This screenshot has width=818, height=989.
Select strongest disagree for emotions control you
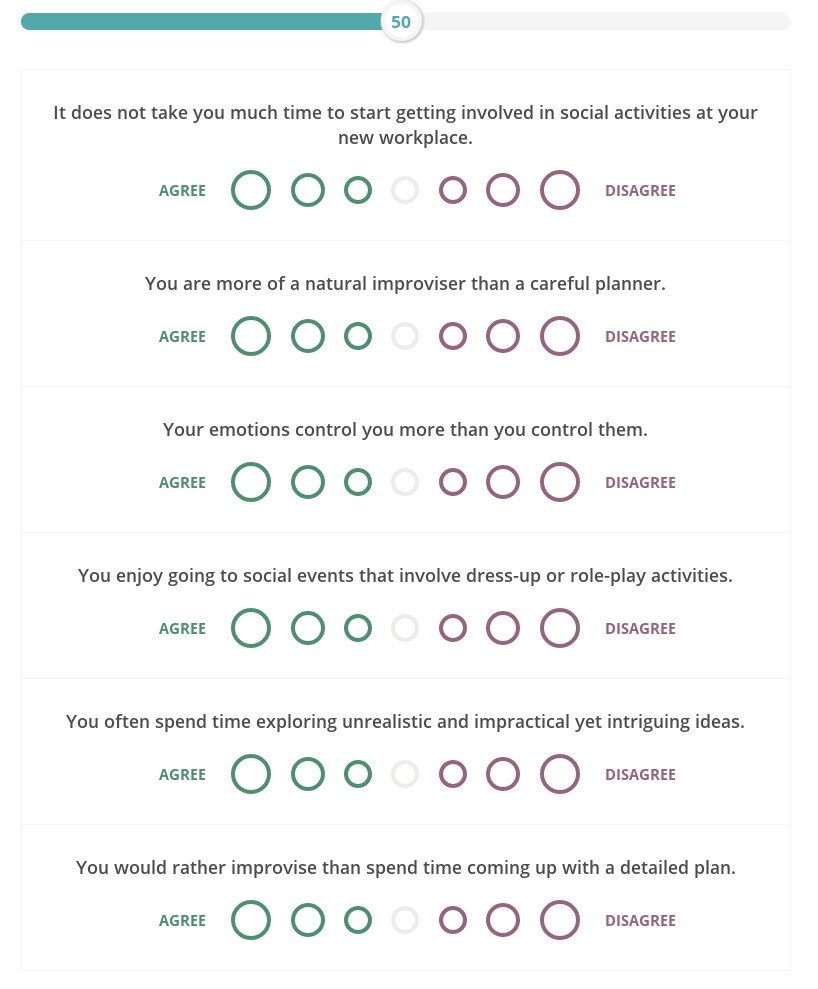pyautogui.click(x=559, y=482)
